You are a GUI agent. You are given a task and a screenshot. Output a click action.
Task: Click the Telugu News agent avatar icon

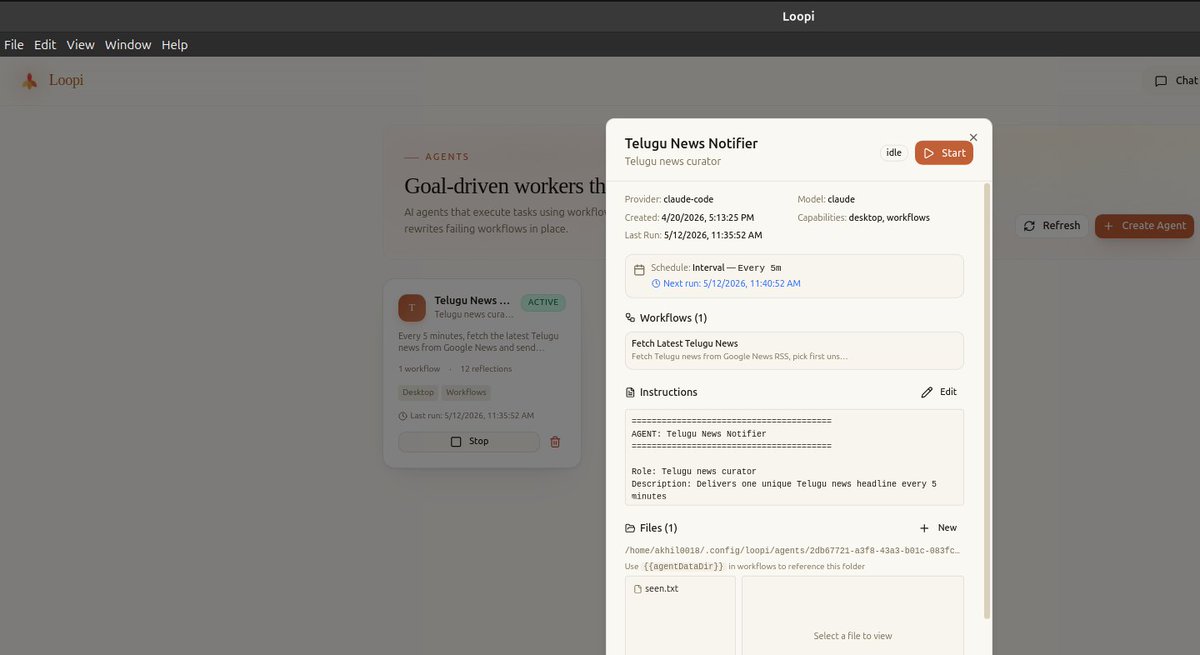coord(412,307)
